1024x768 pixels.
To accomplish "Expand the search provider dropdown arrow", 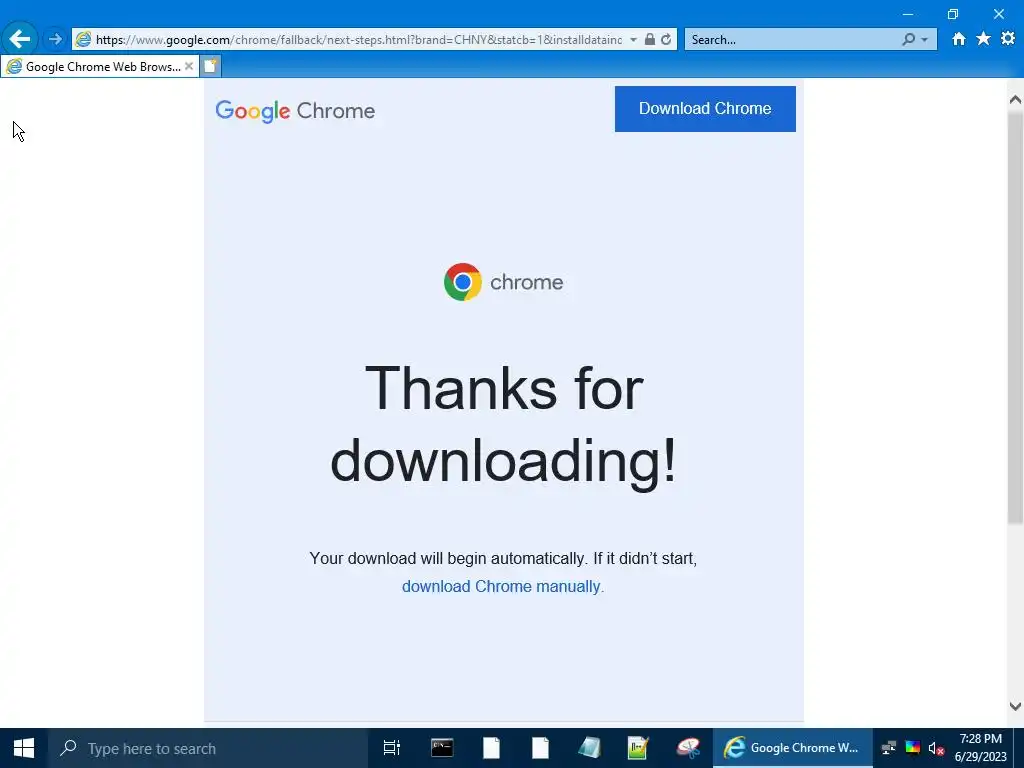I will click(x=924, y=40).
